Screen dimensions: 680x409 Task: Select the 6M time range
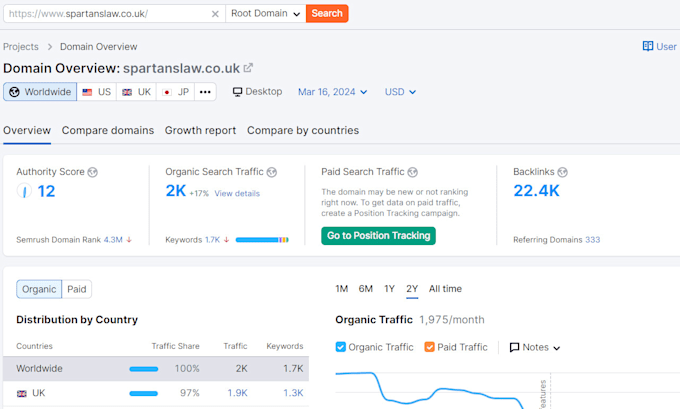click(x=366, y=289)
